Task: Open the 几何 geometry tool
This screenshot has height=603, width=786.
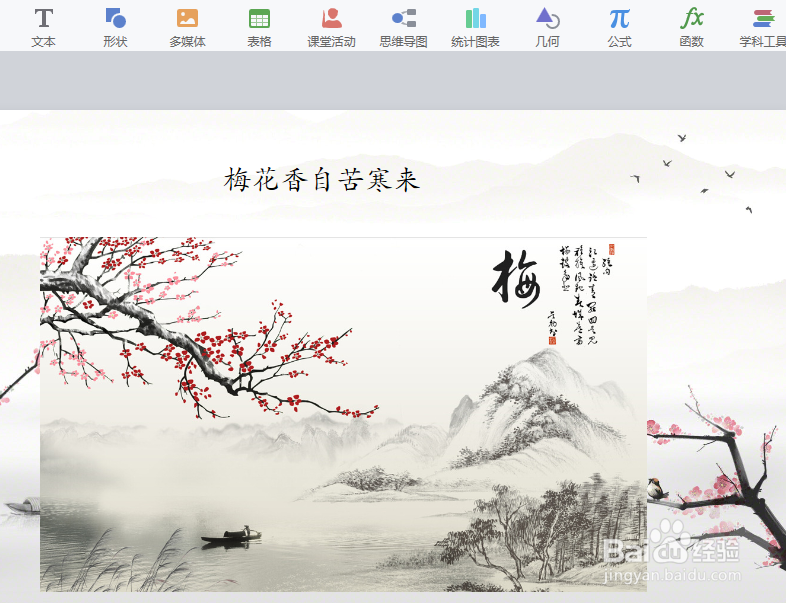Action: (547, 28)
